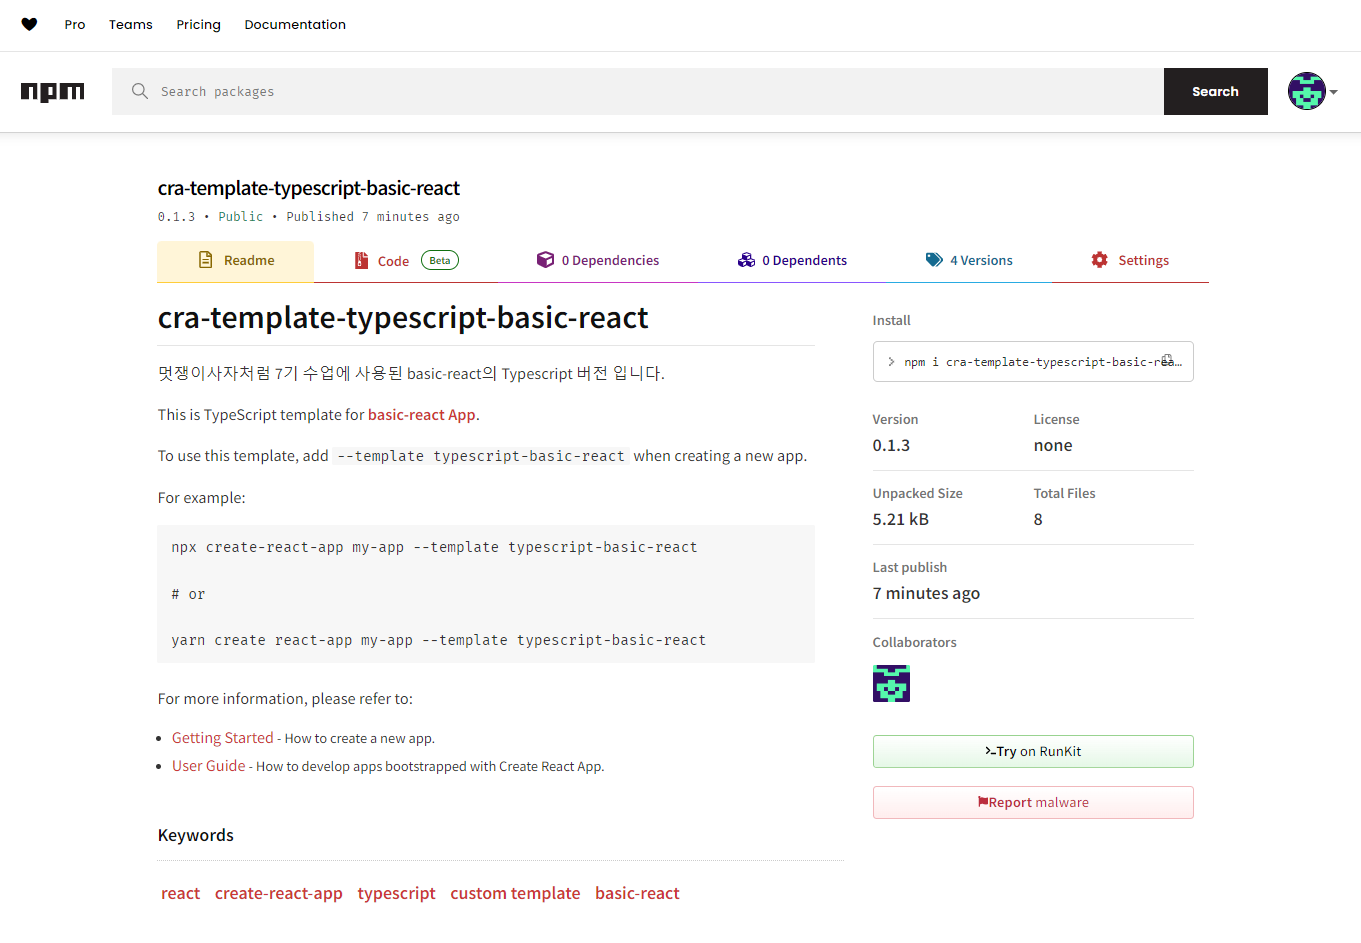
Task: Select the typescript keyword
Action: [396, 893]
